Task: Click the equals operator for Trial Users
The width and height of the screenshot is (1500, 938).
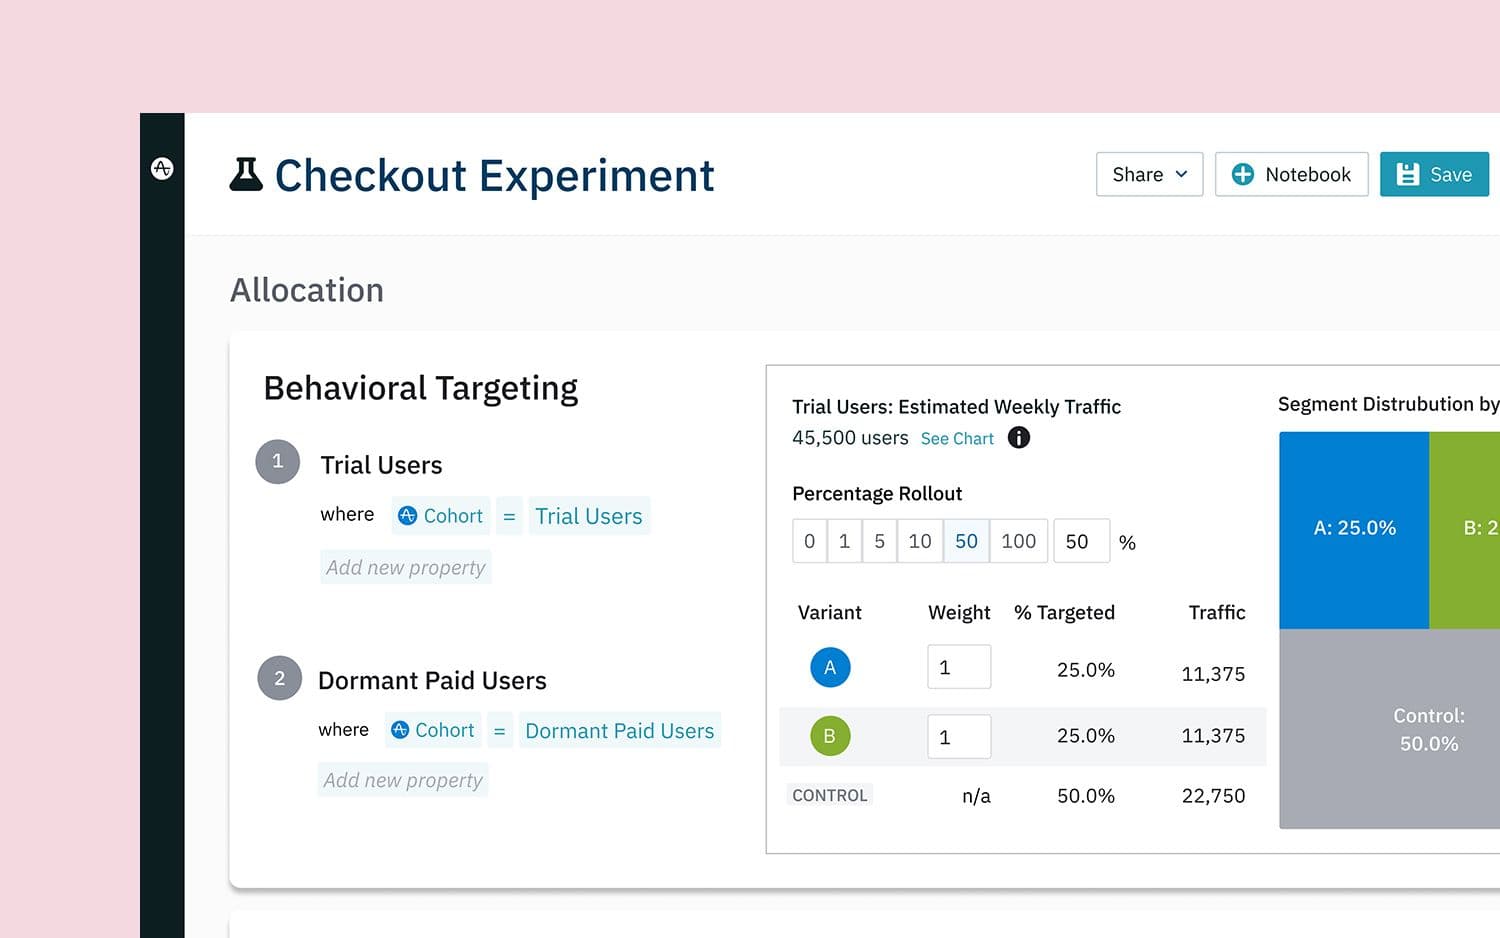Action: pos(509,516)
